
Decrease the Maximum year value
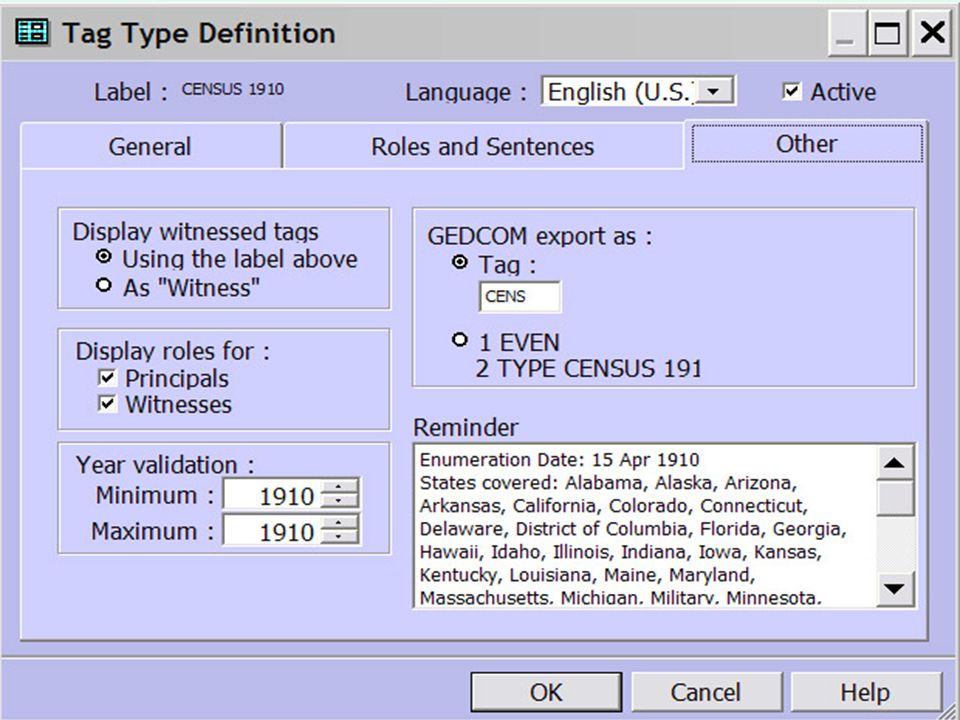tap(339, 537)
